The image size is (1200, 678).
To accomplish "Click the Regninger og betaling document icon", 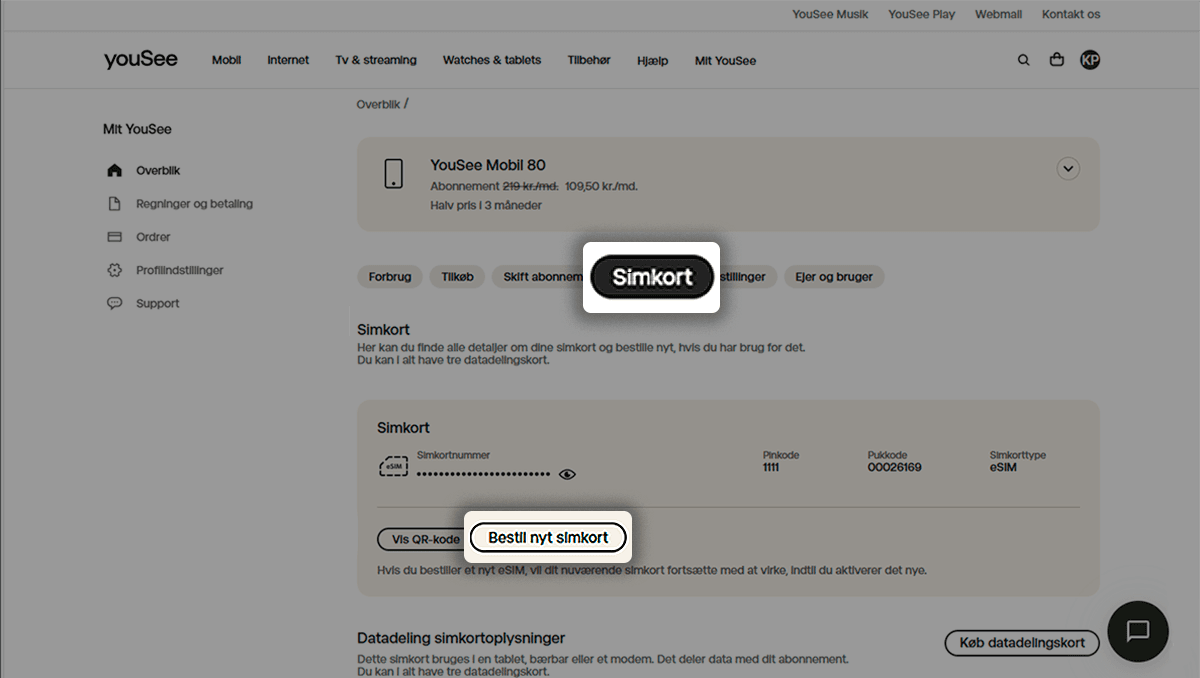I will point(115,203).
